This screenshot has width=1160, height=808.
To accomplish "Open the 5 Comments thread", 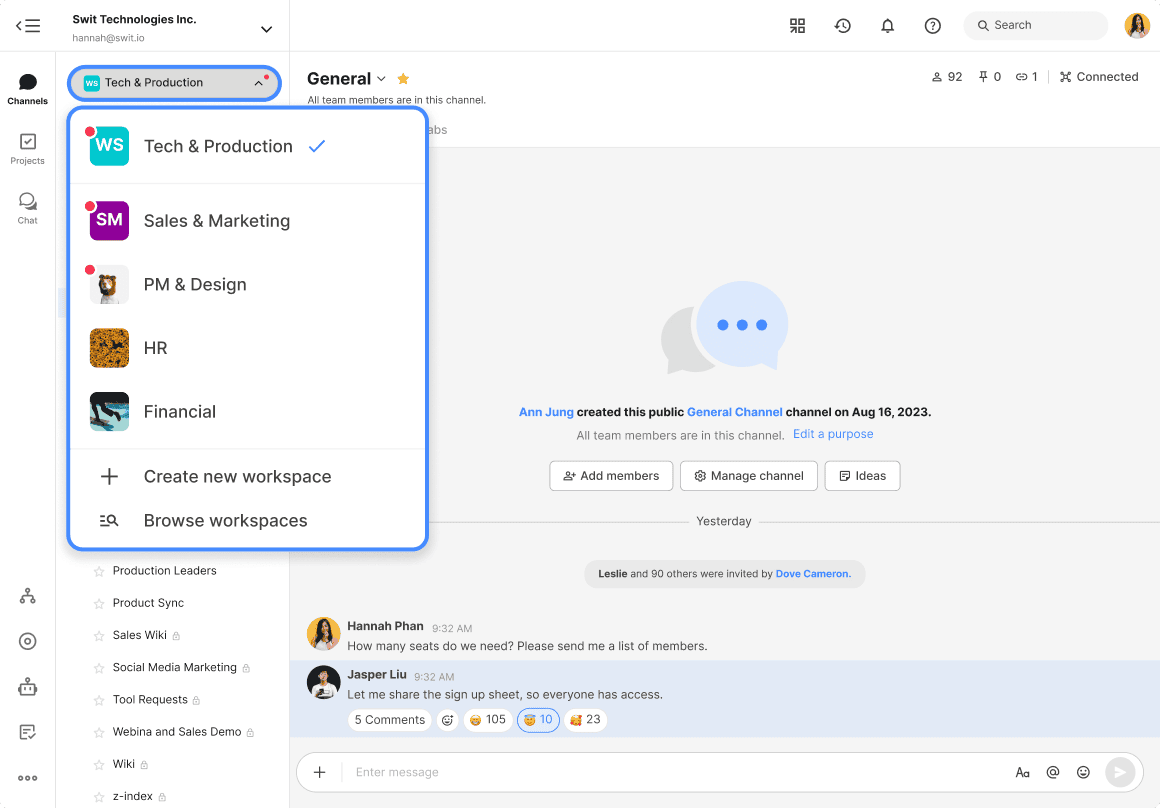I will pos(389,720).
